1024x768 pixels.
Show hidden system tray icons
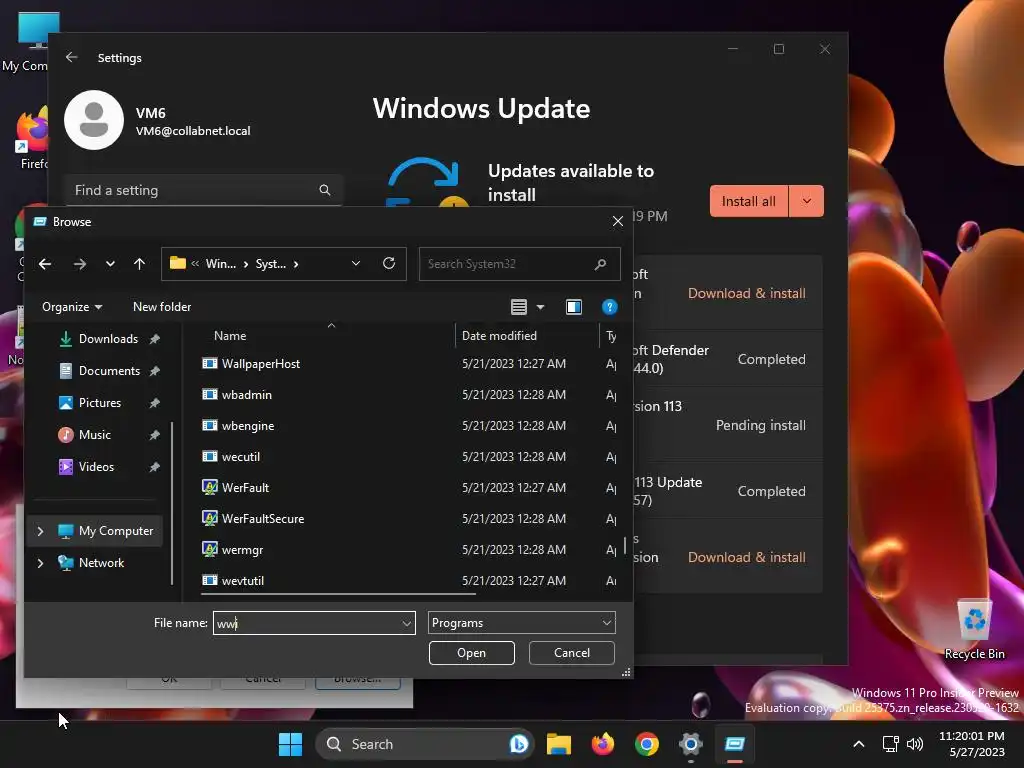(859, 744)
